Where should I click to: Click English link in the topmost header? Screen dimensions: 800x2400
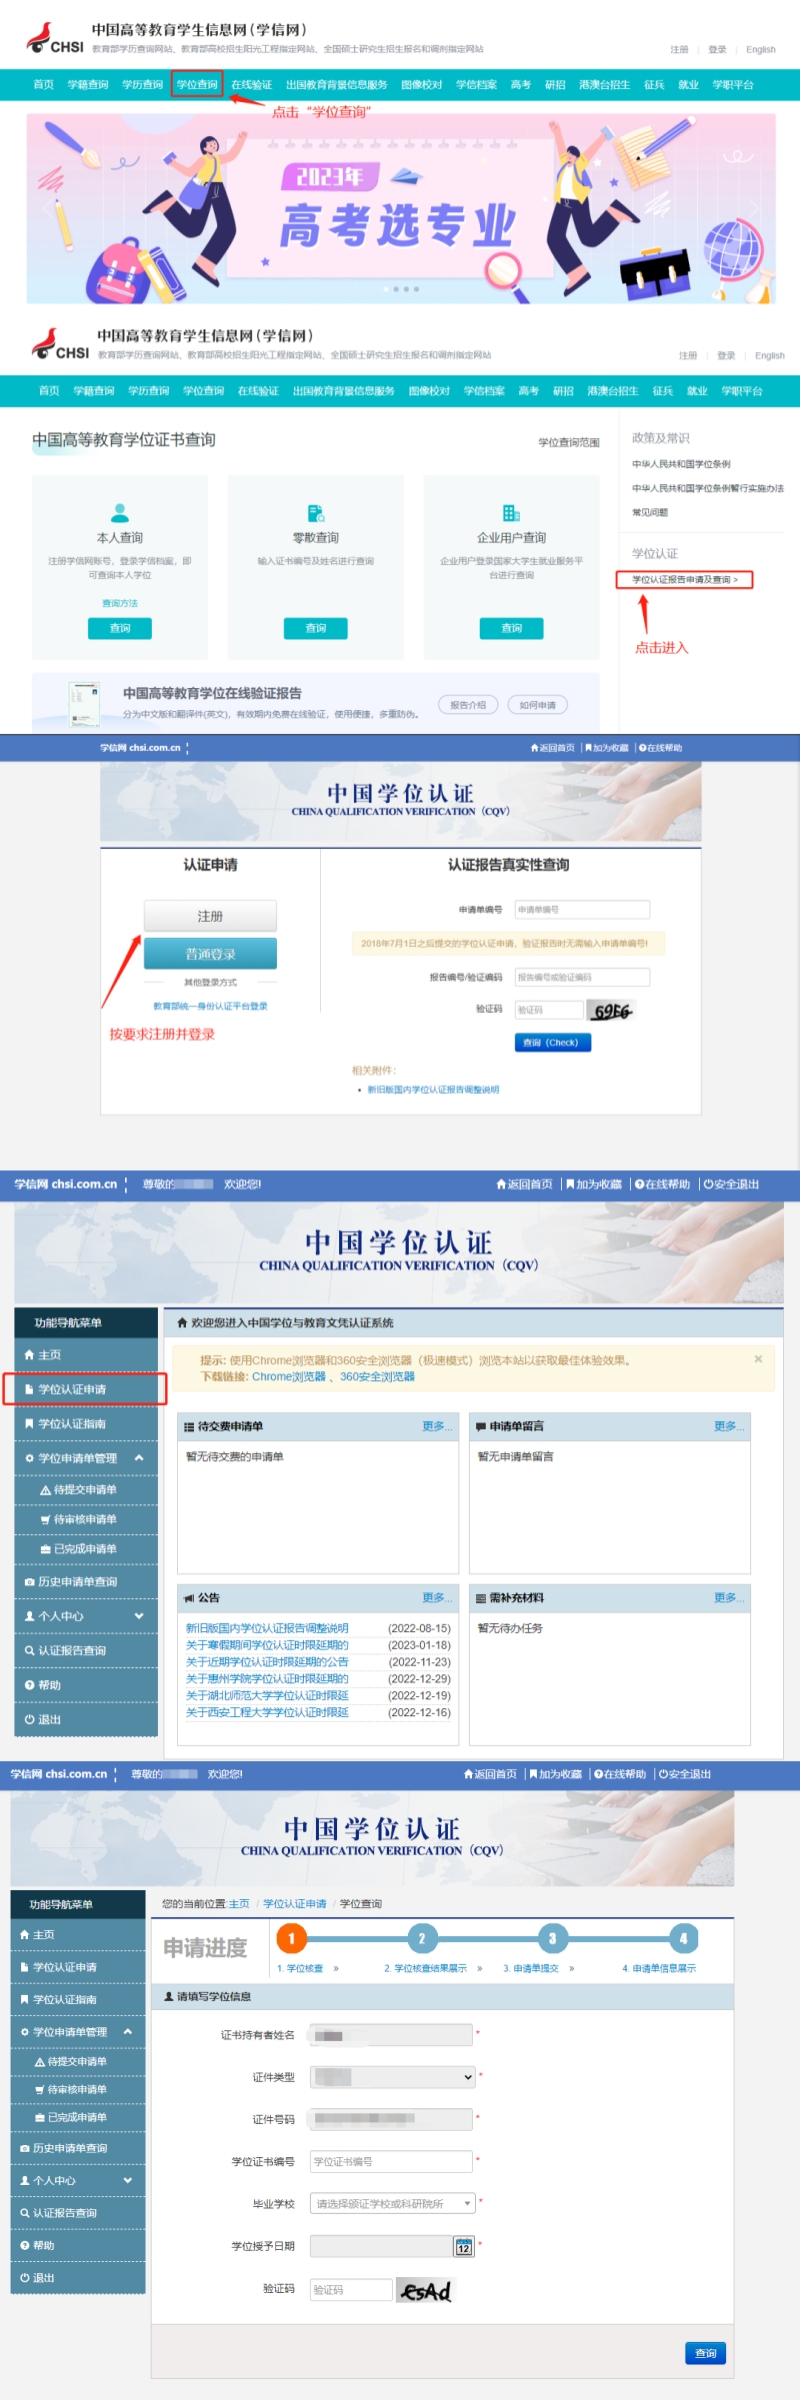click(760, 49)
